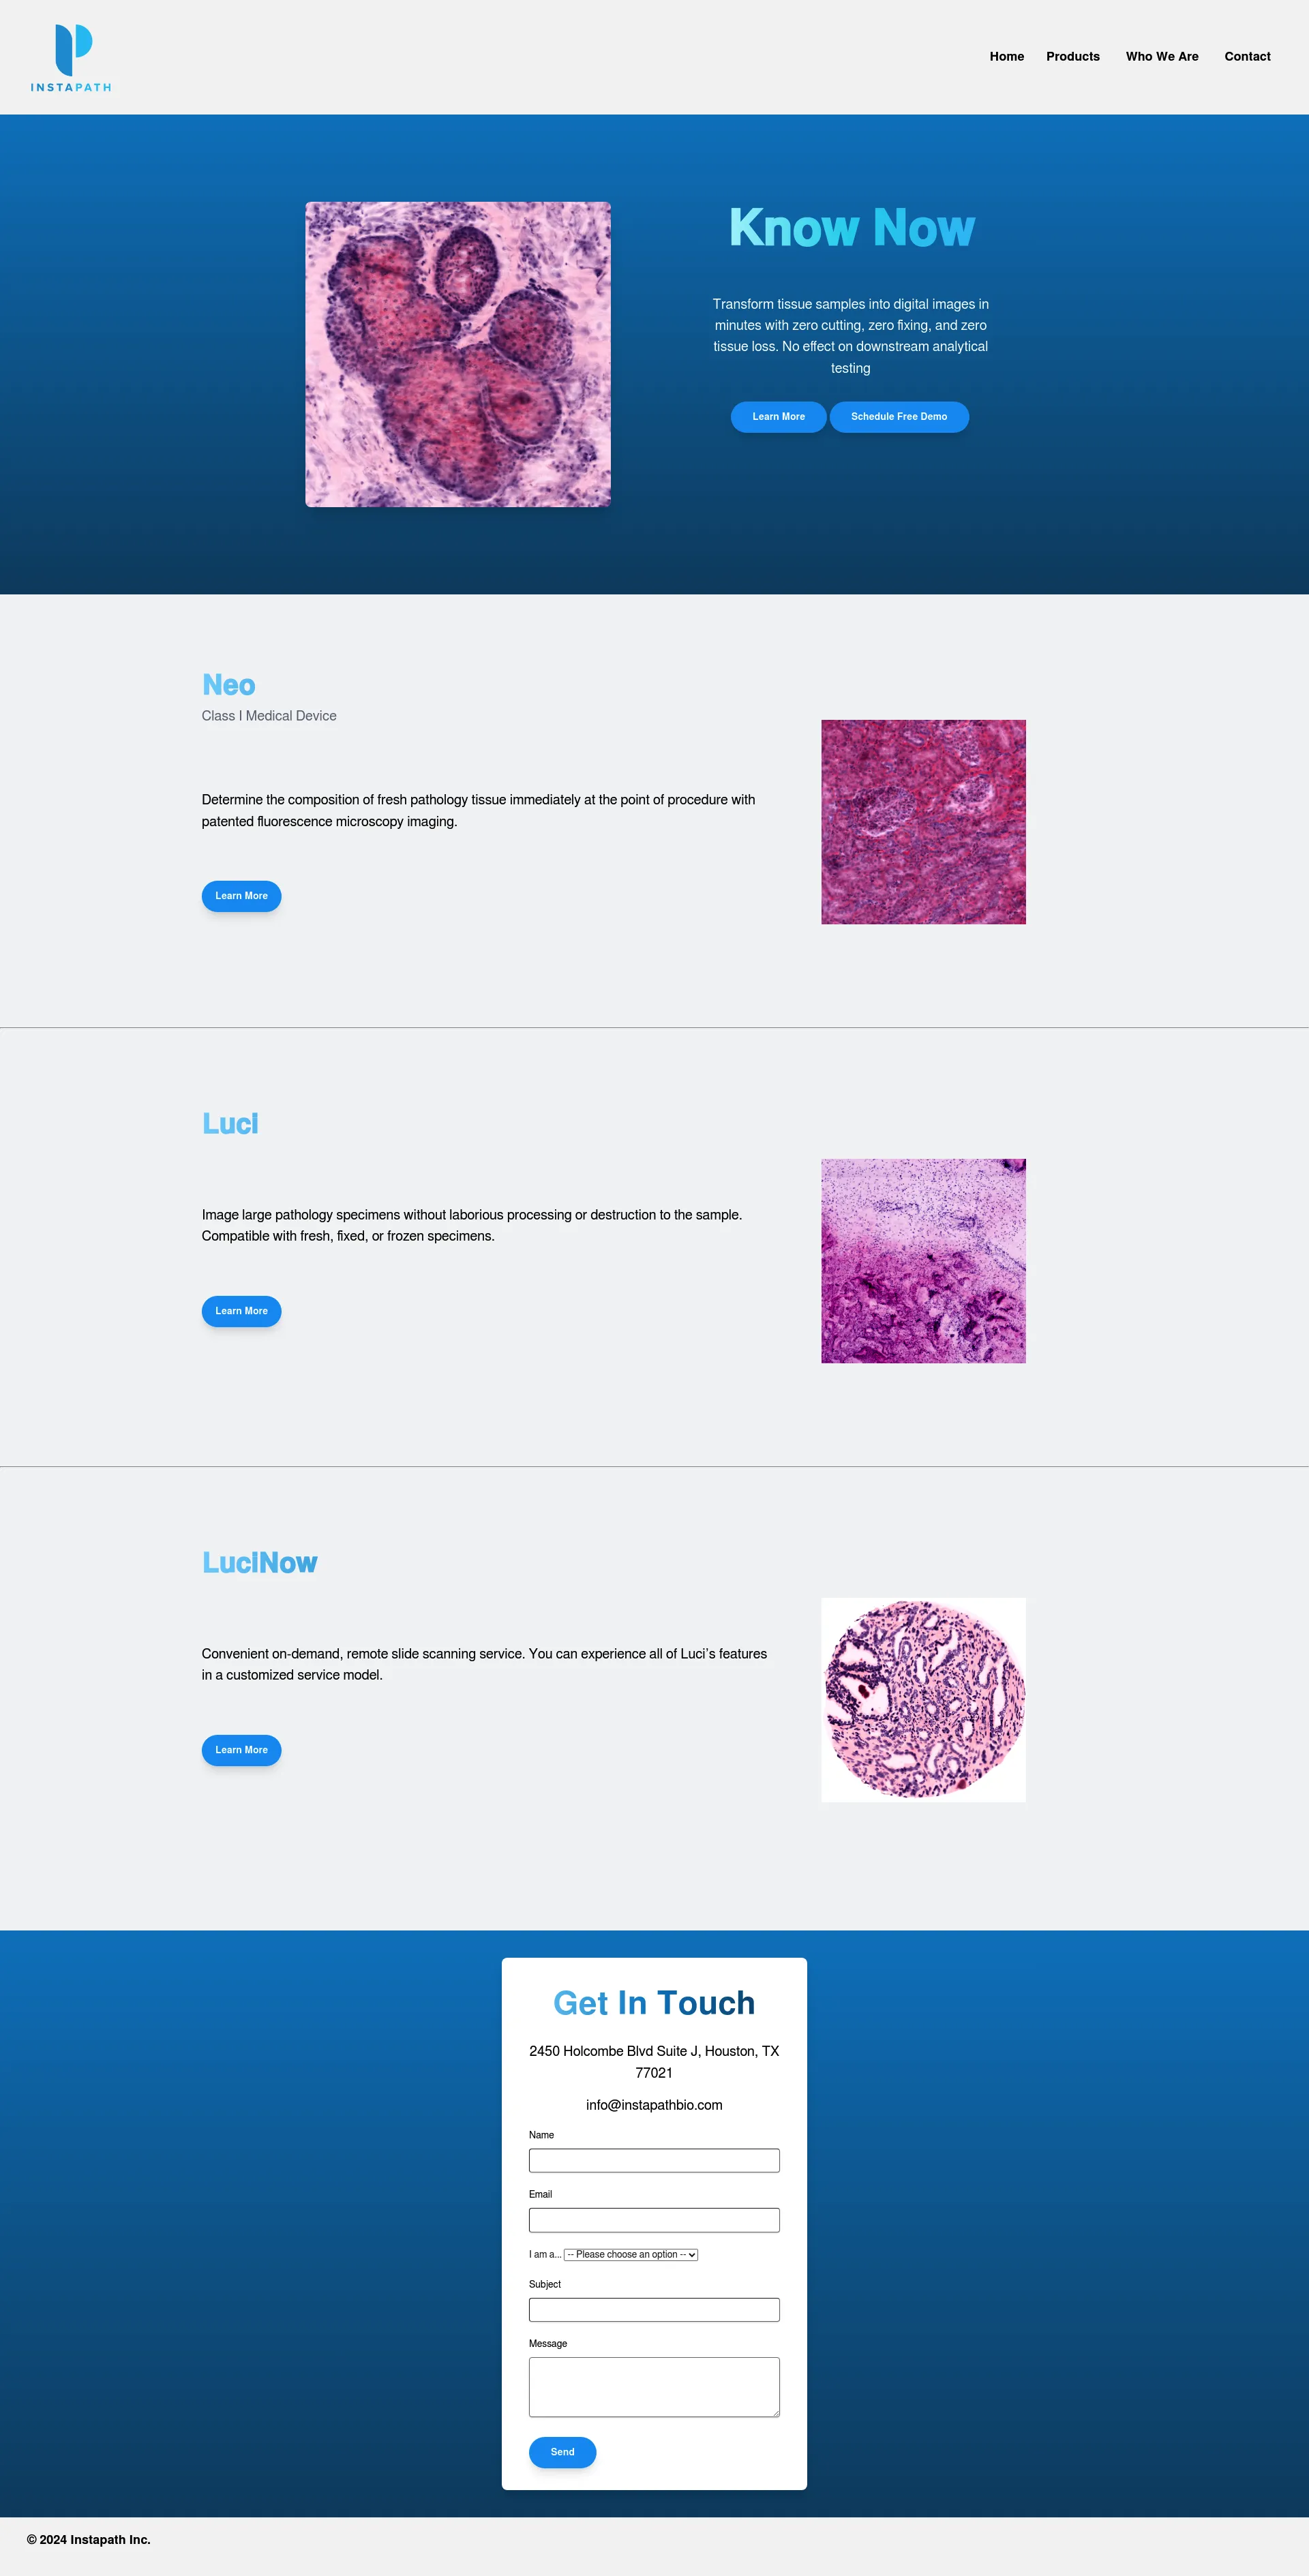Click the Luci 'Learn More' button icon
Image resolution: width=1309 pixels, height=2576 pixels.
241,1309
